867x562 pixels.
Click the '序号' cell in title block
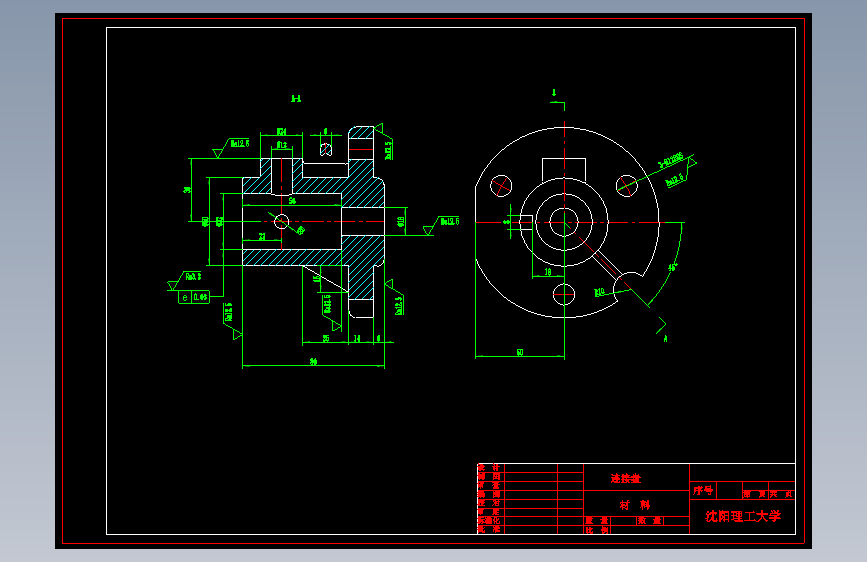coord(703,490)
